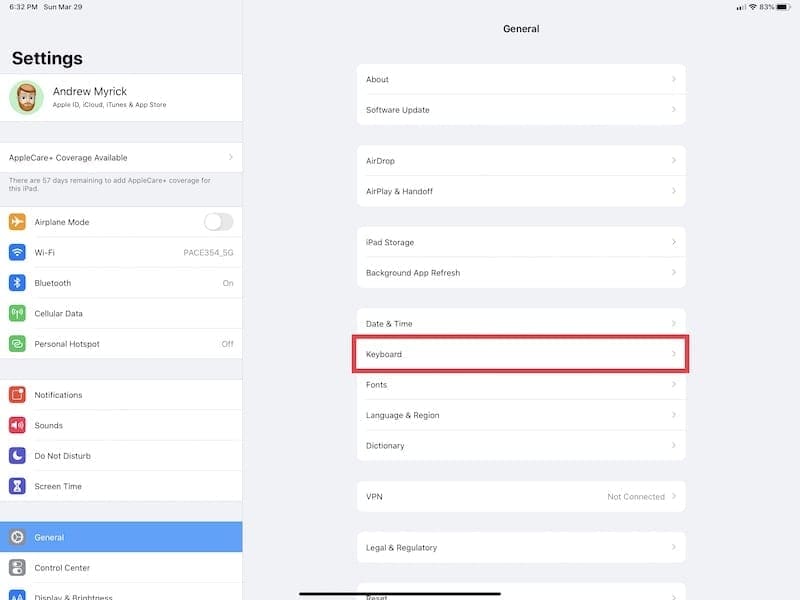Tap the Airplane Mode orange icon
The width and height of the screenshot is (800, 600).
coord(17,222)
